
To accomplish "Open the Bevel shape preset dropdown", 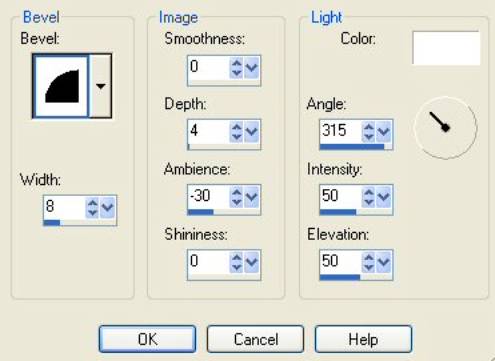I will (101, 86).
